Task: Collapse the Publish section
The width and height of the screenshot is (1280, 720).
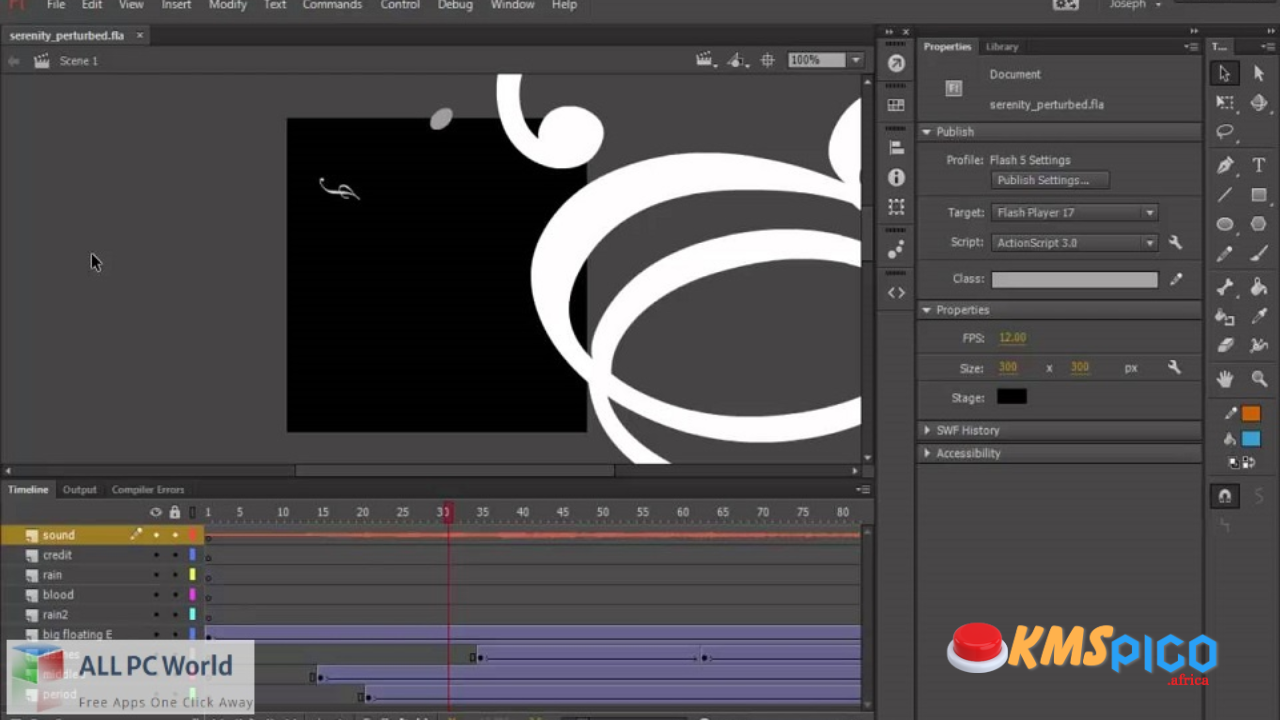Action: pos(927,132)
